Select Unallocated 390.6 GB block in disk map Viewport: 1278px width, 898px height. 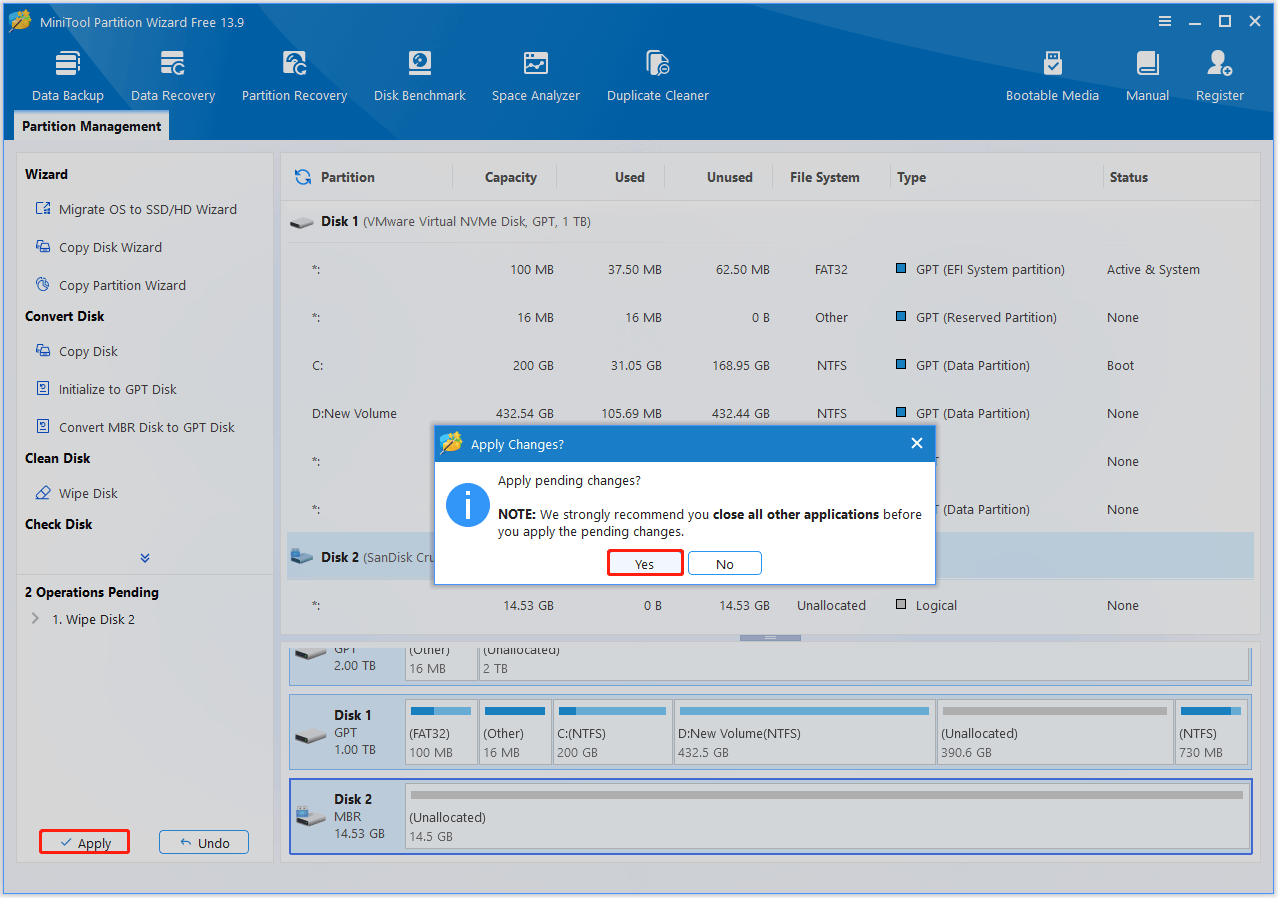pos(1055,732)
